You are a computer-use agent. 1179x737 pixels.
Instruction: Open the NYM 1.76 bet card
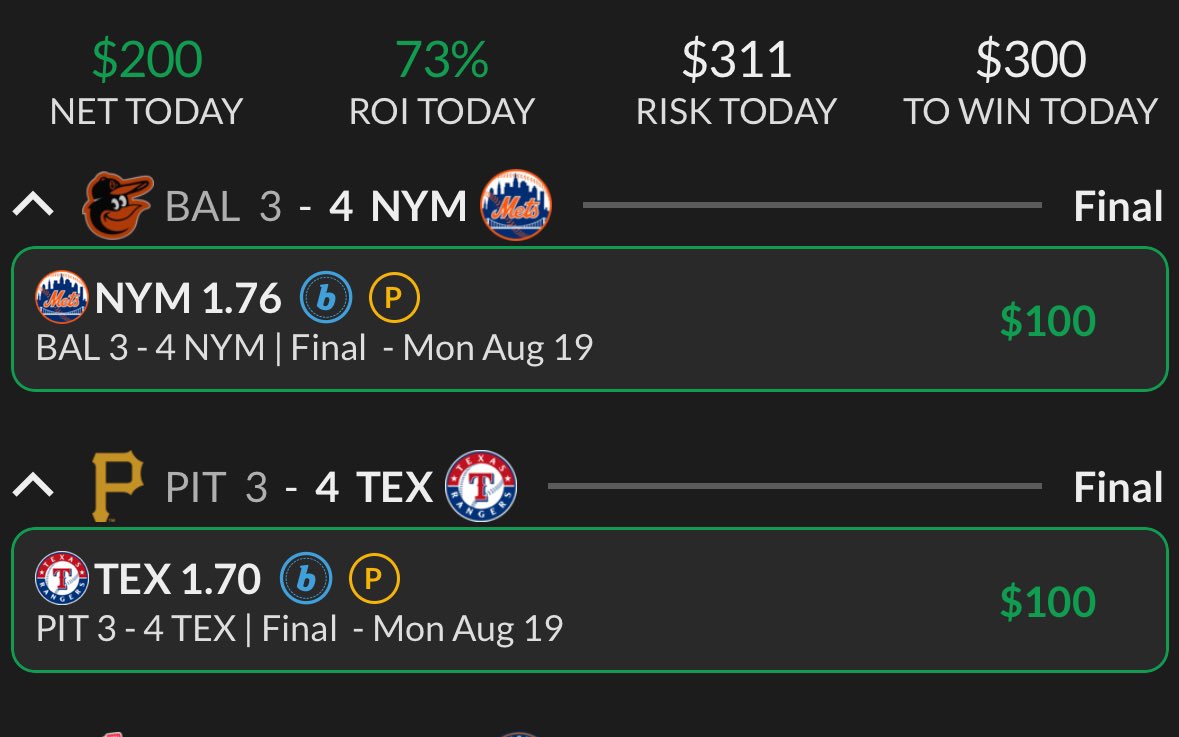[x=590, y=319]
